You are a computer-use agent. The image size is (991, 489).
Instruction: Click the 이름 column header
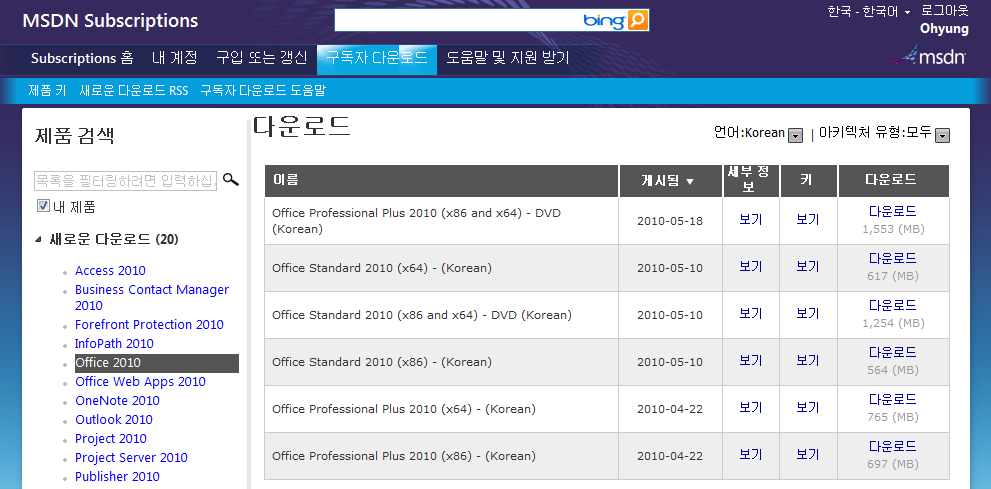[441, 181]
